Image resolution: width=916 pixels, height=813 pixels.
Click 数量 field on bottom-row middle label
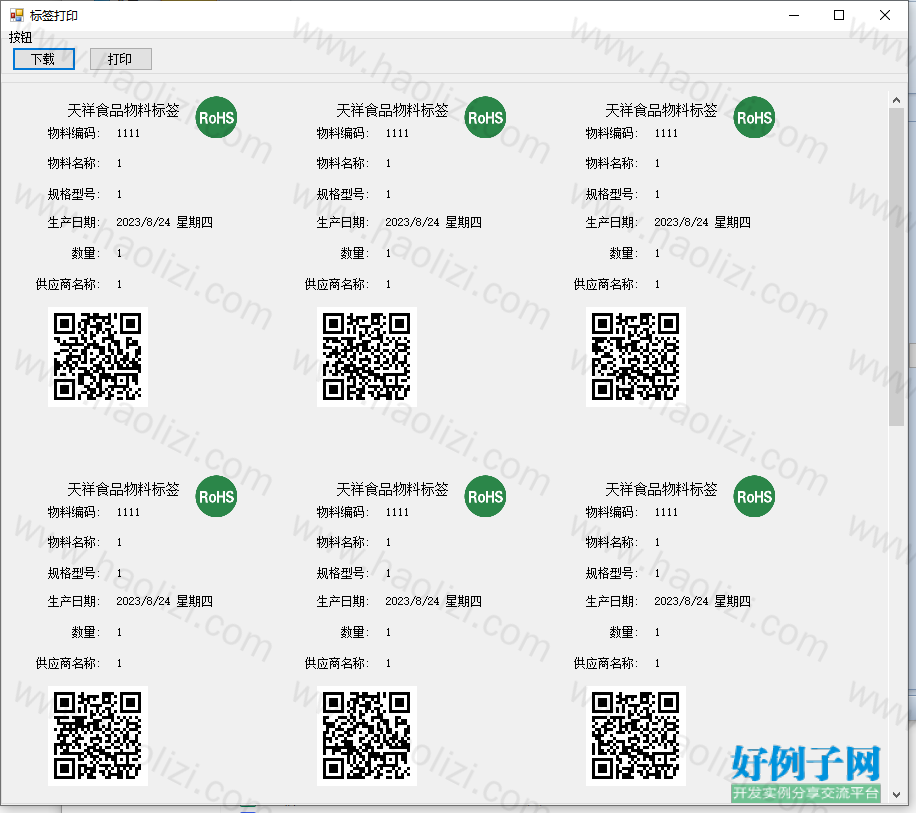[366, 632]
